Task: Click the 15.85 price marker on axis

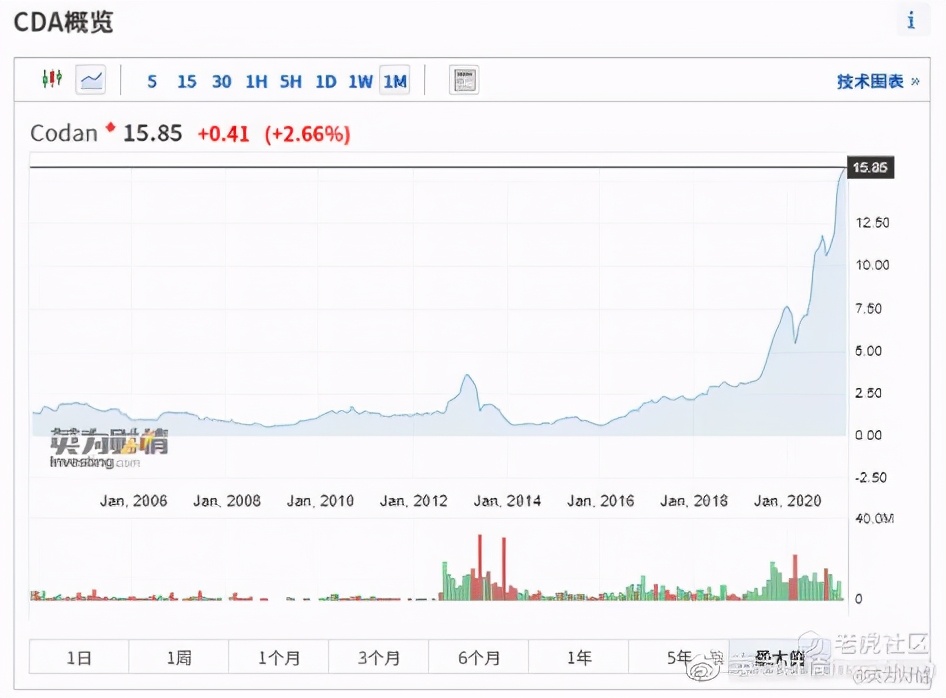Action: click(x=870, y=168)
